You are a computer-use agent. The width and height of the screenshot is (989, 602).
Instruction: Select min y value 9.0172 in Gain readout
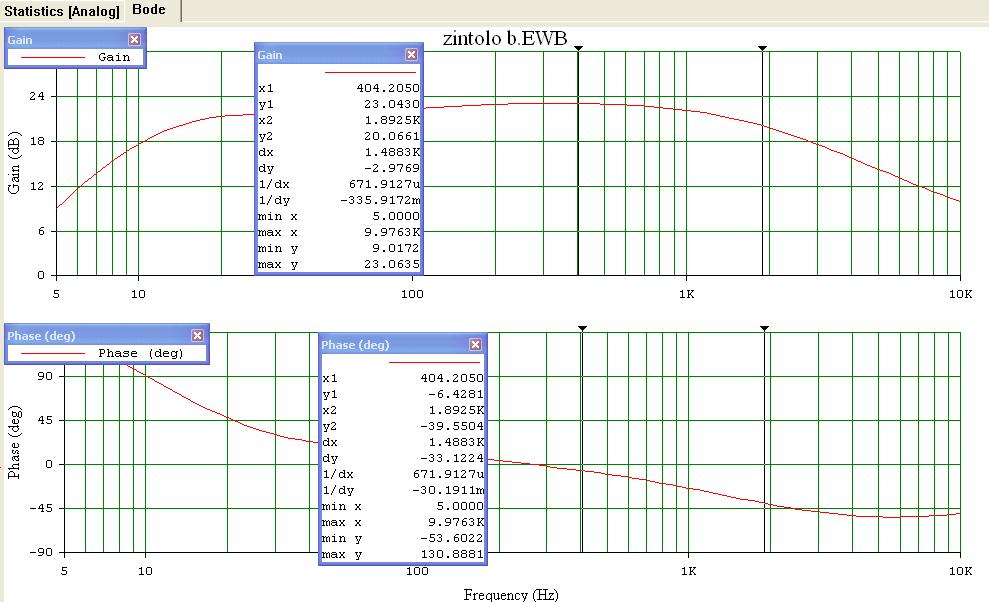397,249
